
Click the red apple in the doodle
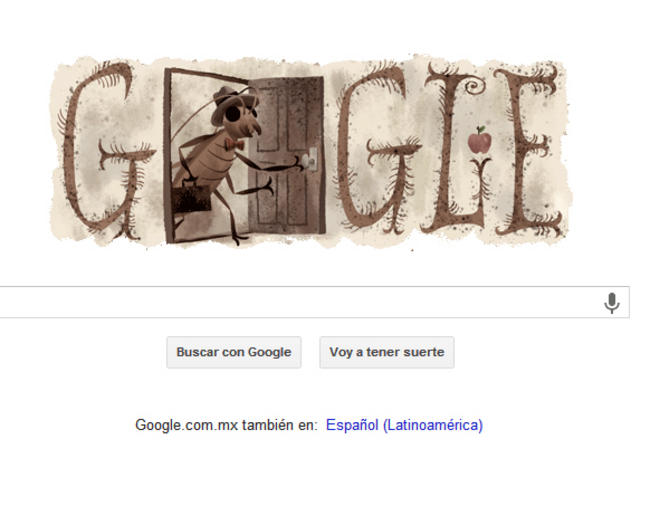click(480, 140)
